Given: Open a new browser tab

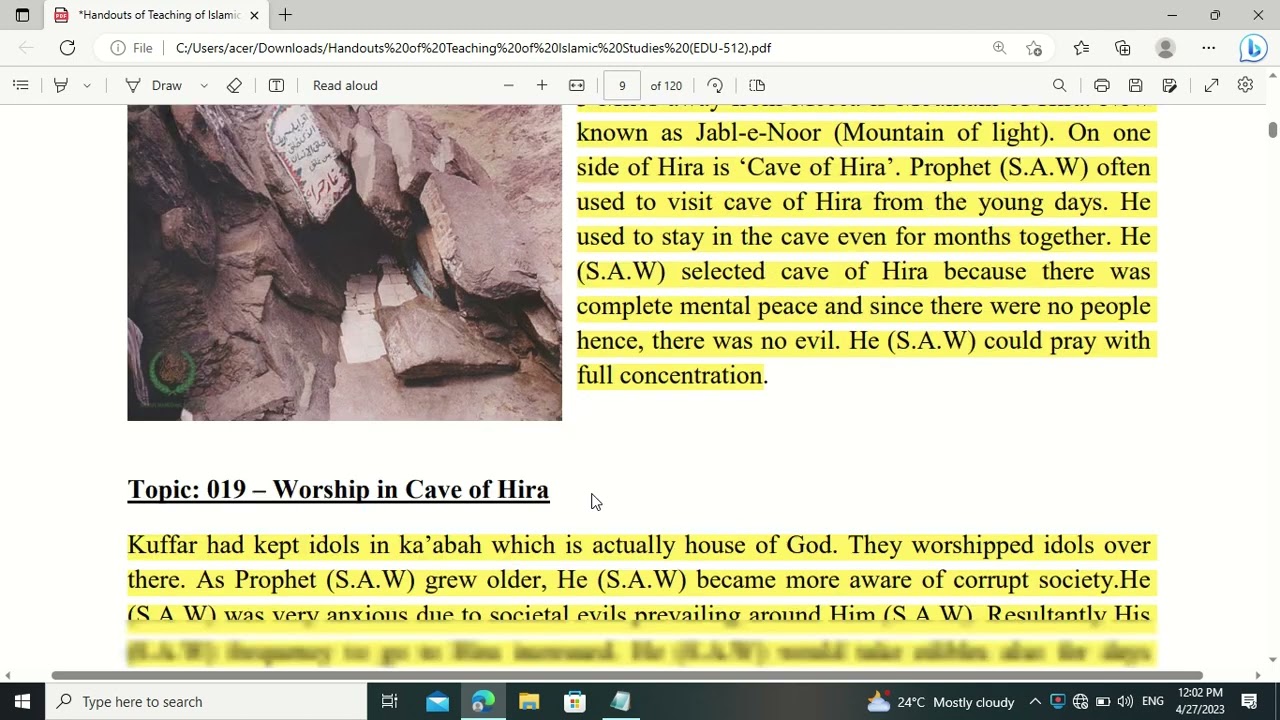Looking at the screenshot, I should (x=285, y=15).
